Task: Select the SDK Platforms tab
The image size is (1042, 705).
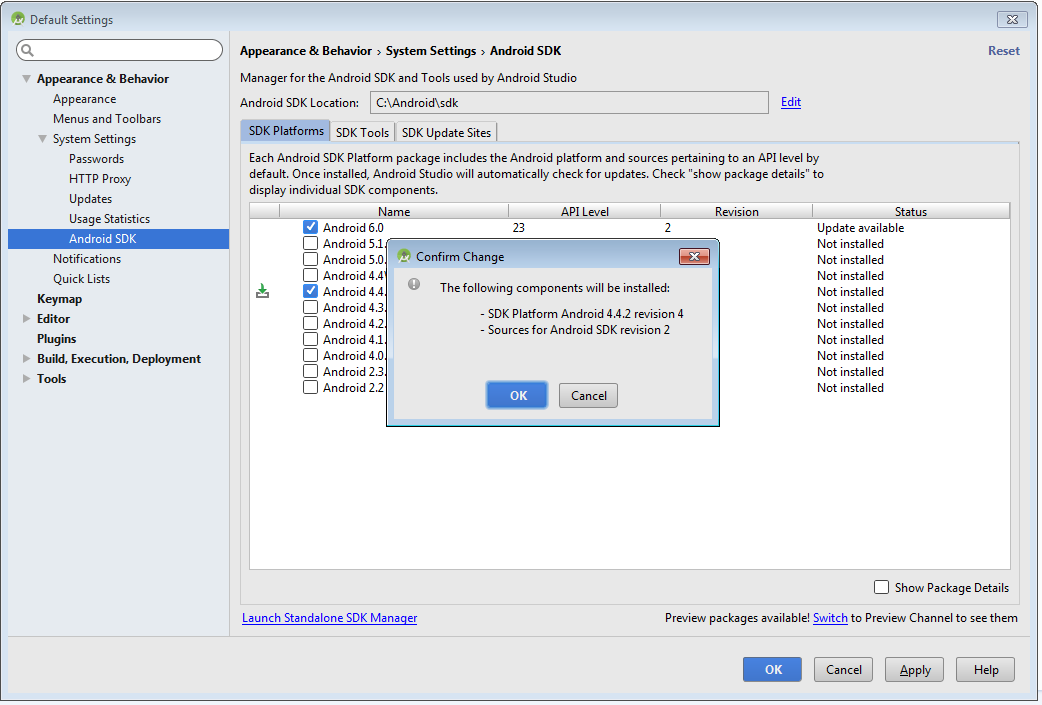Action: 286,131
